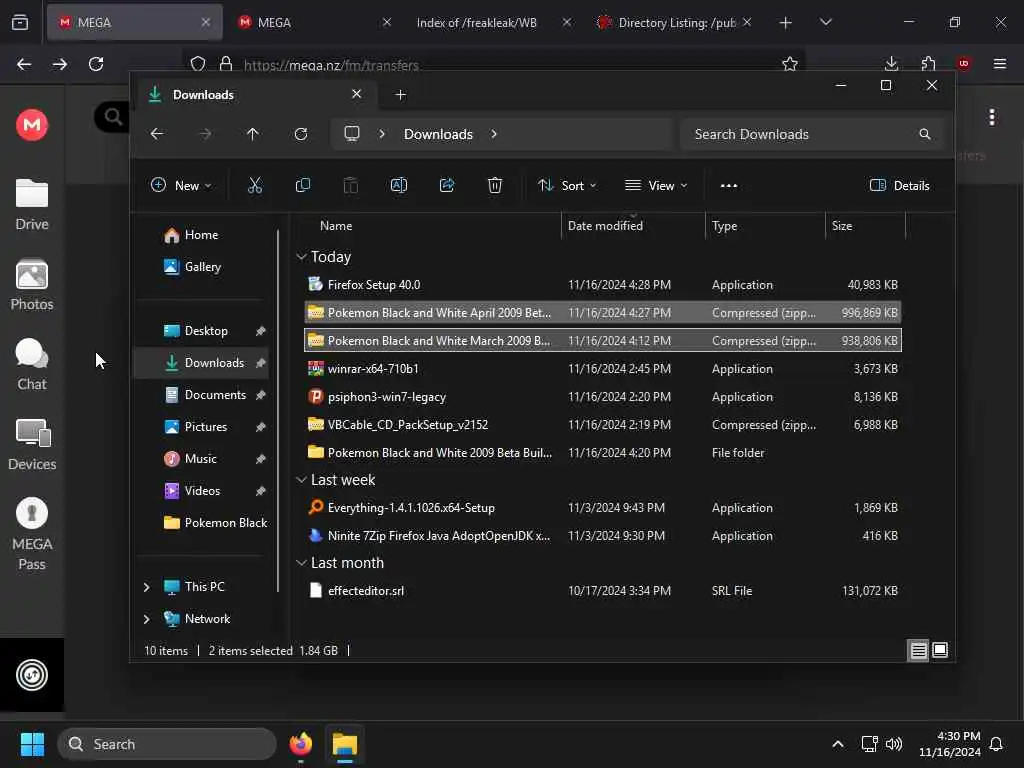
Task: List all Firefox tabs with the chevron
Action: pyautogui.click(x=825, y=22)
